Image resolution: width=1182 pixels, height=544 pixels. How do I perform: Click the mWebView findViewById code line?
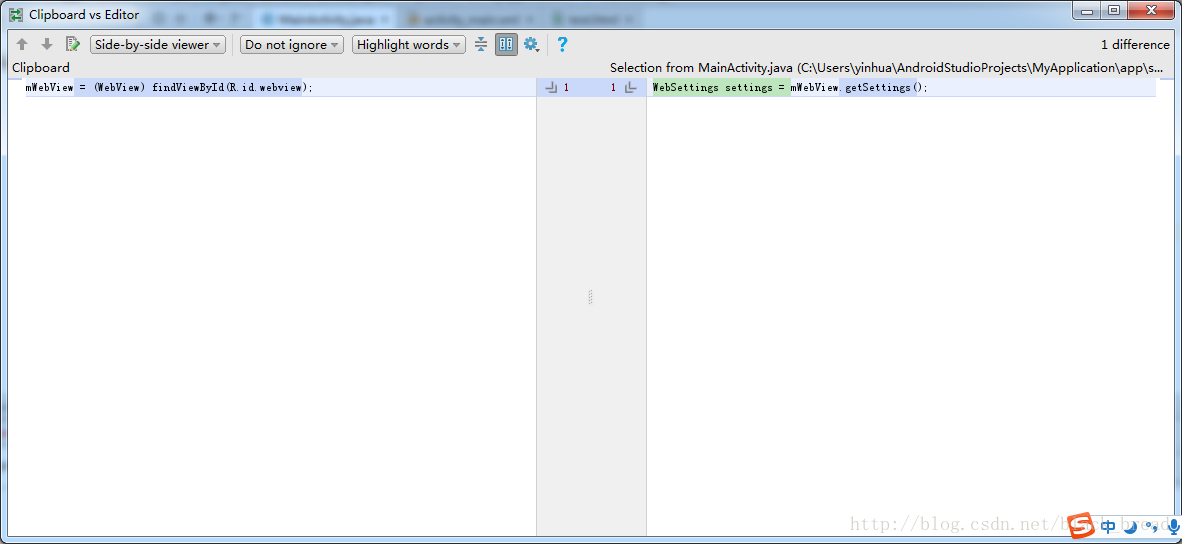pos(169,87)
